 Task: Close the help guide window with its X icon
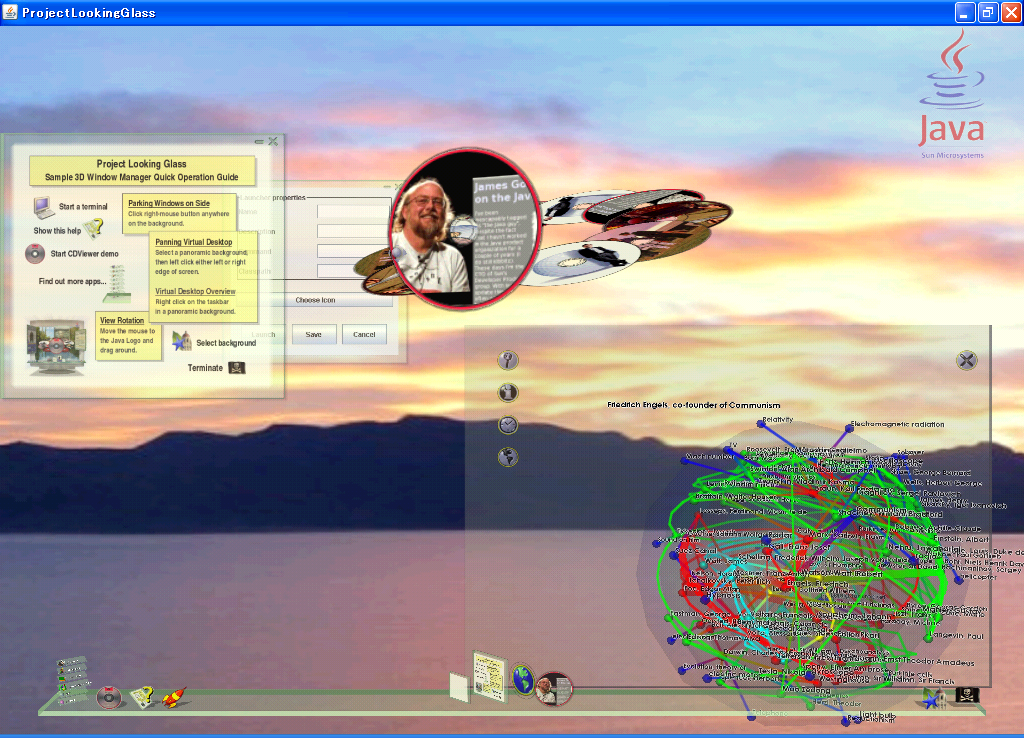273,141
